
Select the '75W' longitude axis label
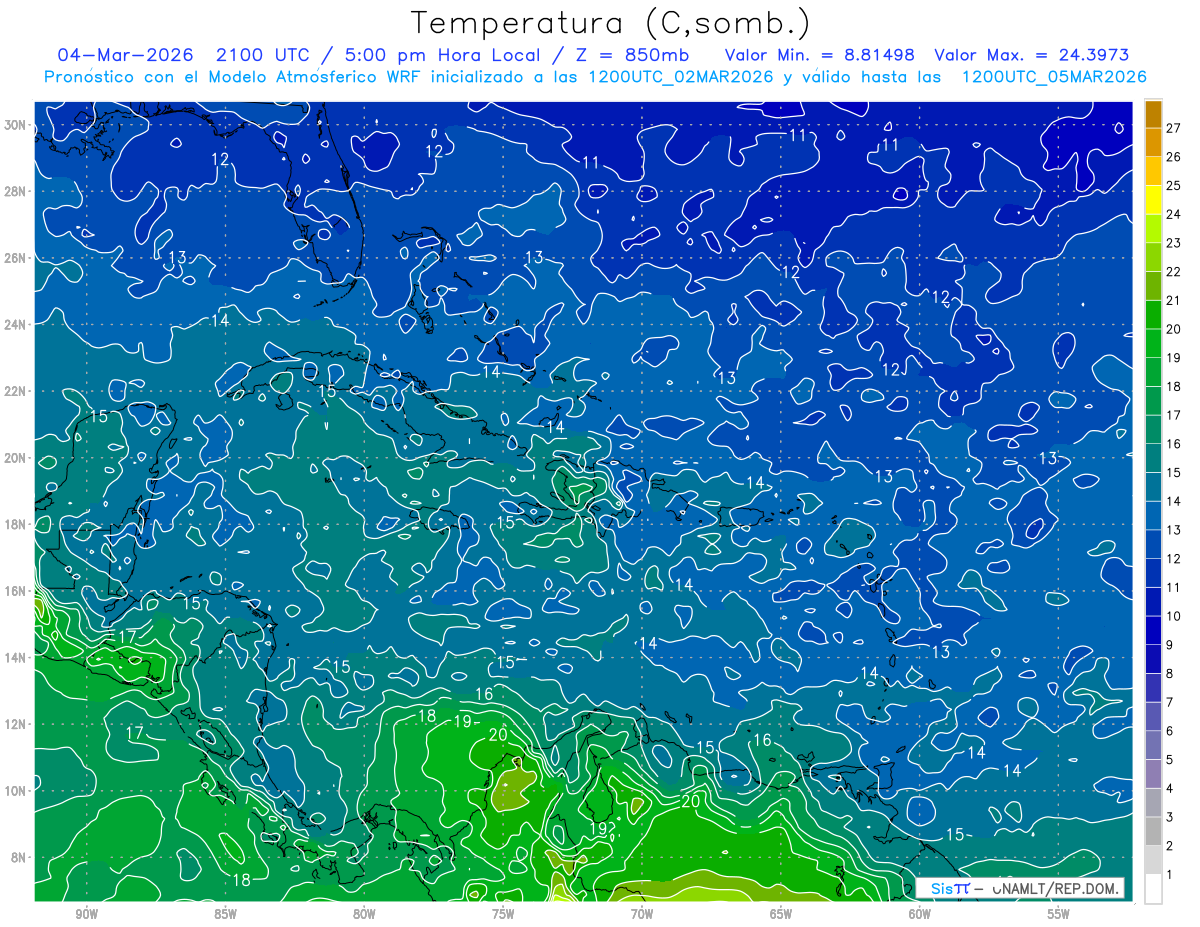click(503, 914)
